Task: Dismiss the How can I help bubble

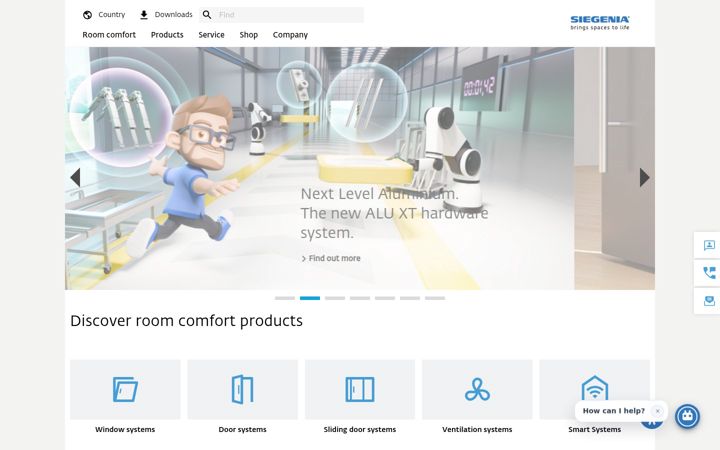Action: point(658,411)
